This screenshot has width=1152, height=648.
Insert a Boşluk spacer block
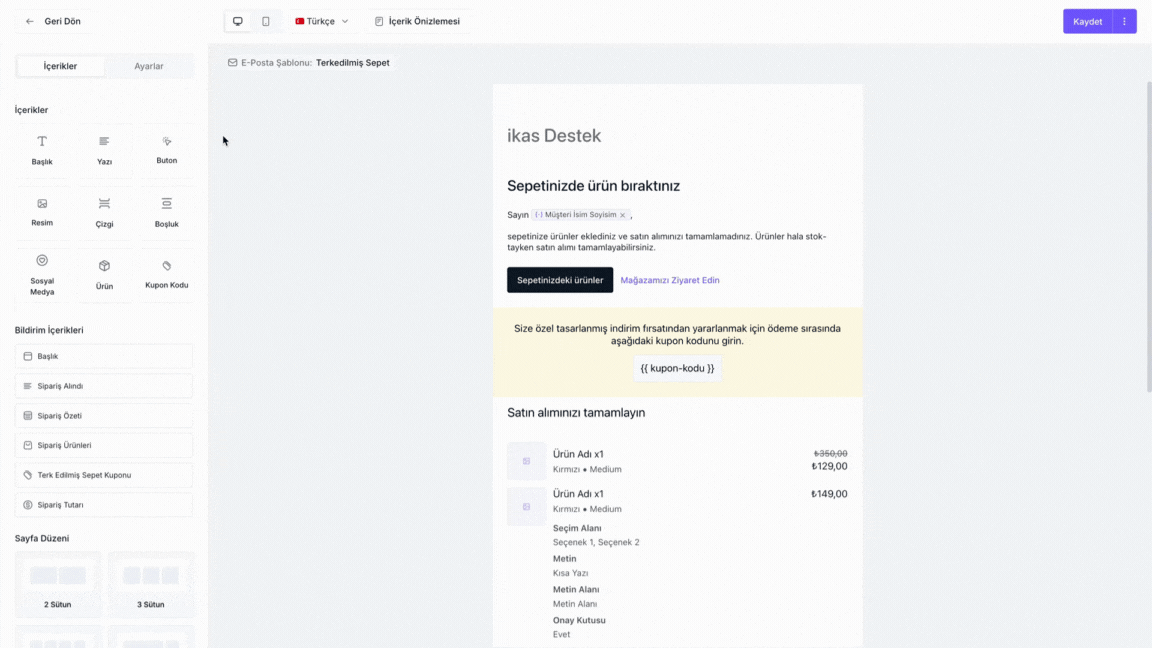(166, 211)
